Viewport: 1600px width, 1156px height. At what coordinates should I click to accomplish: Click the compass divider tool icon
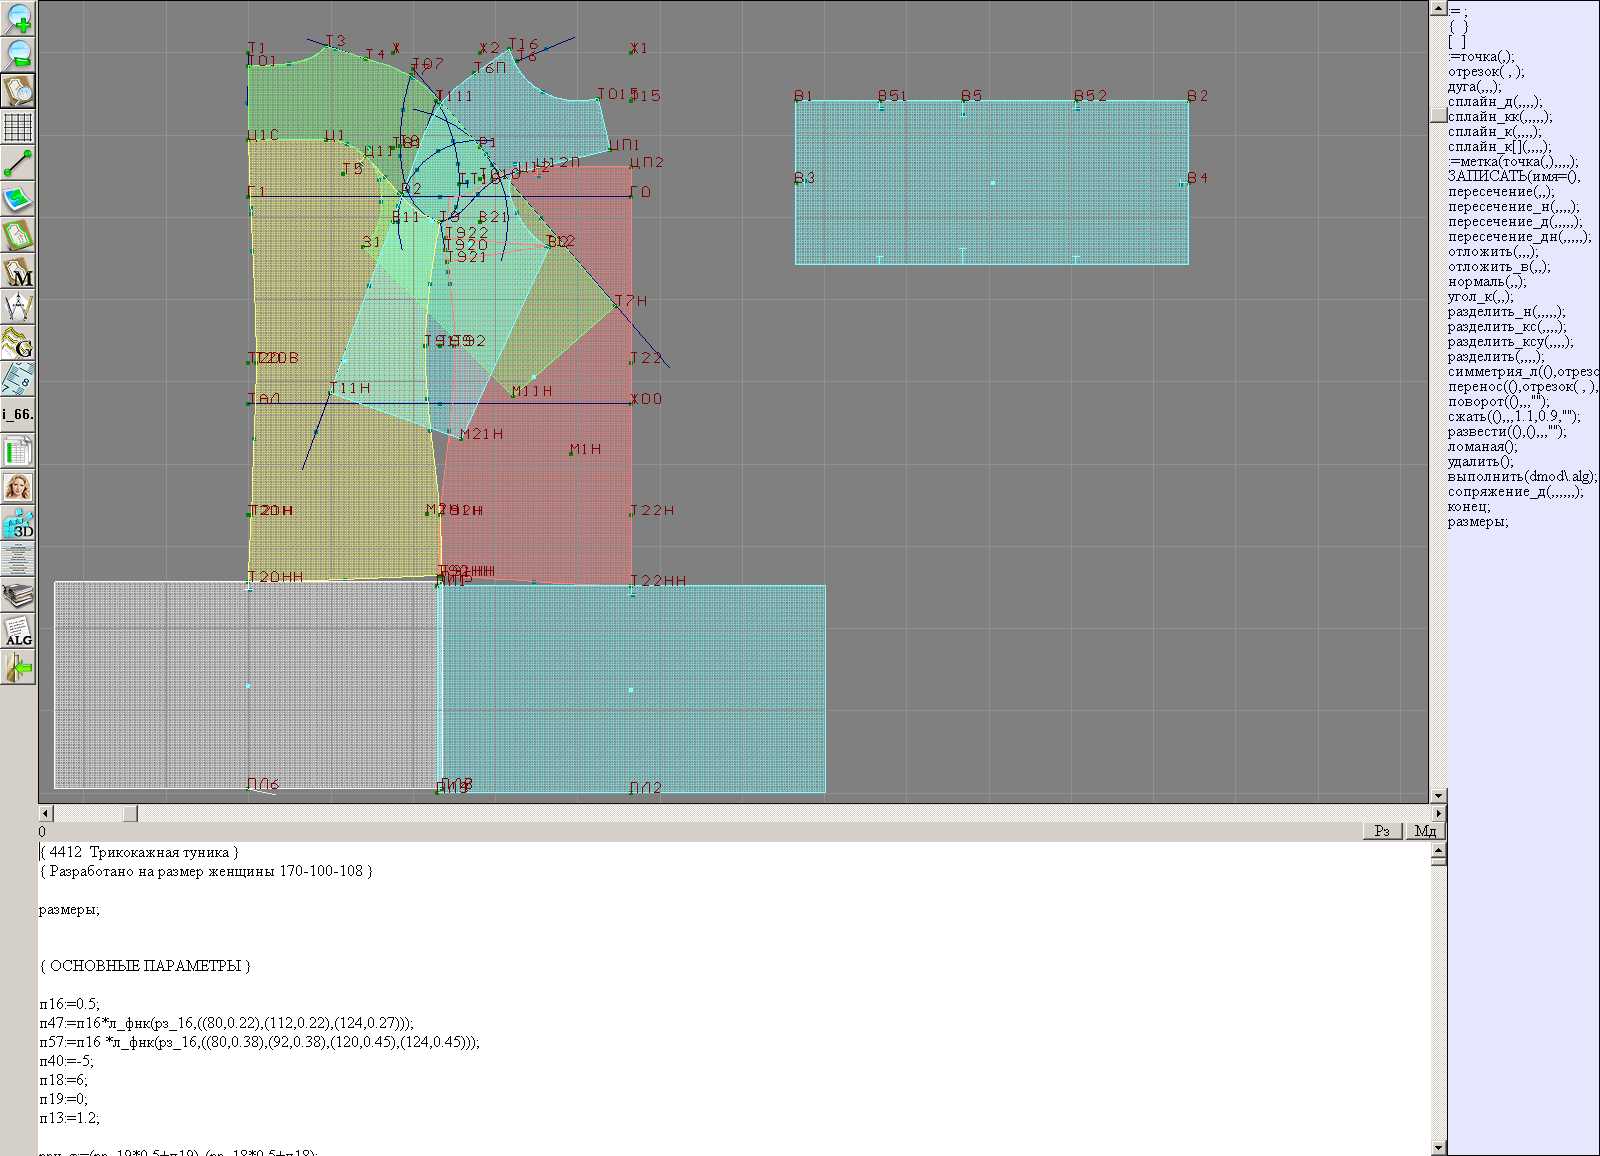point(18,307)
